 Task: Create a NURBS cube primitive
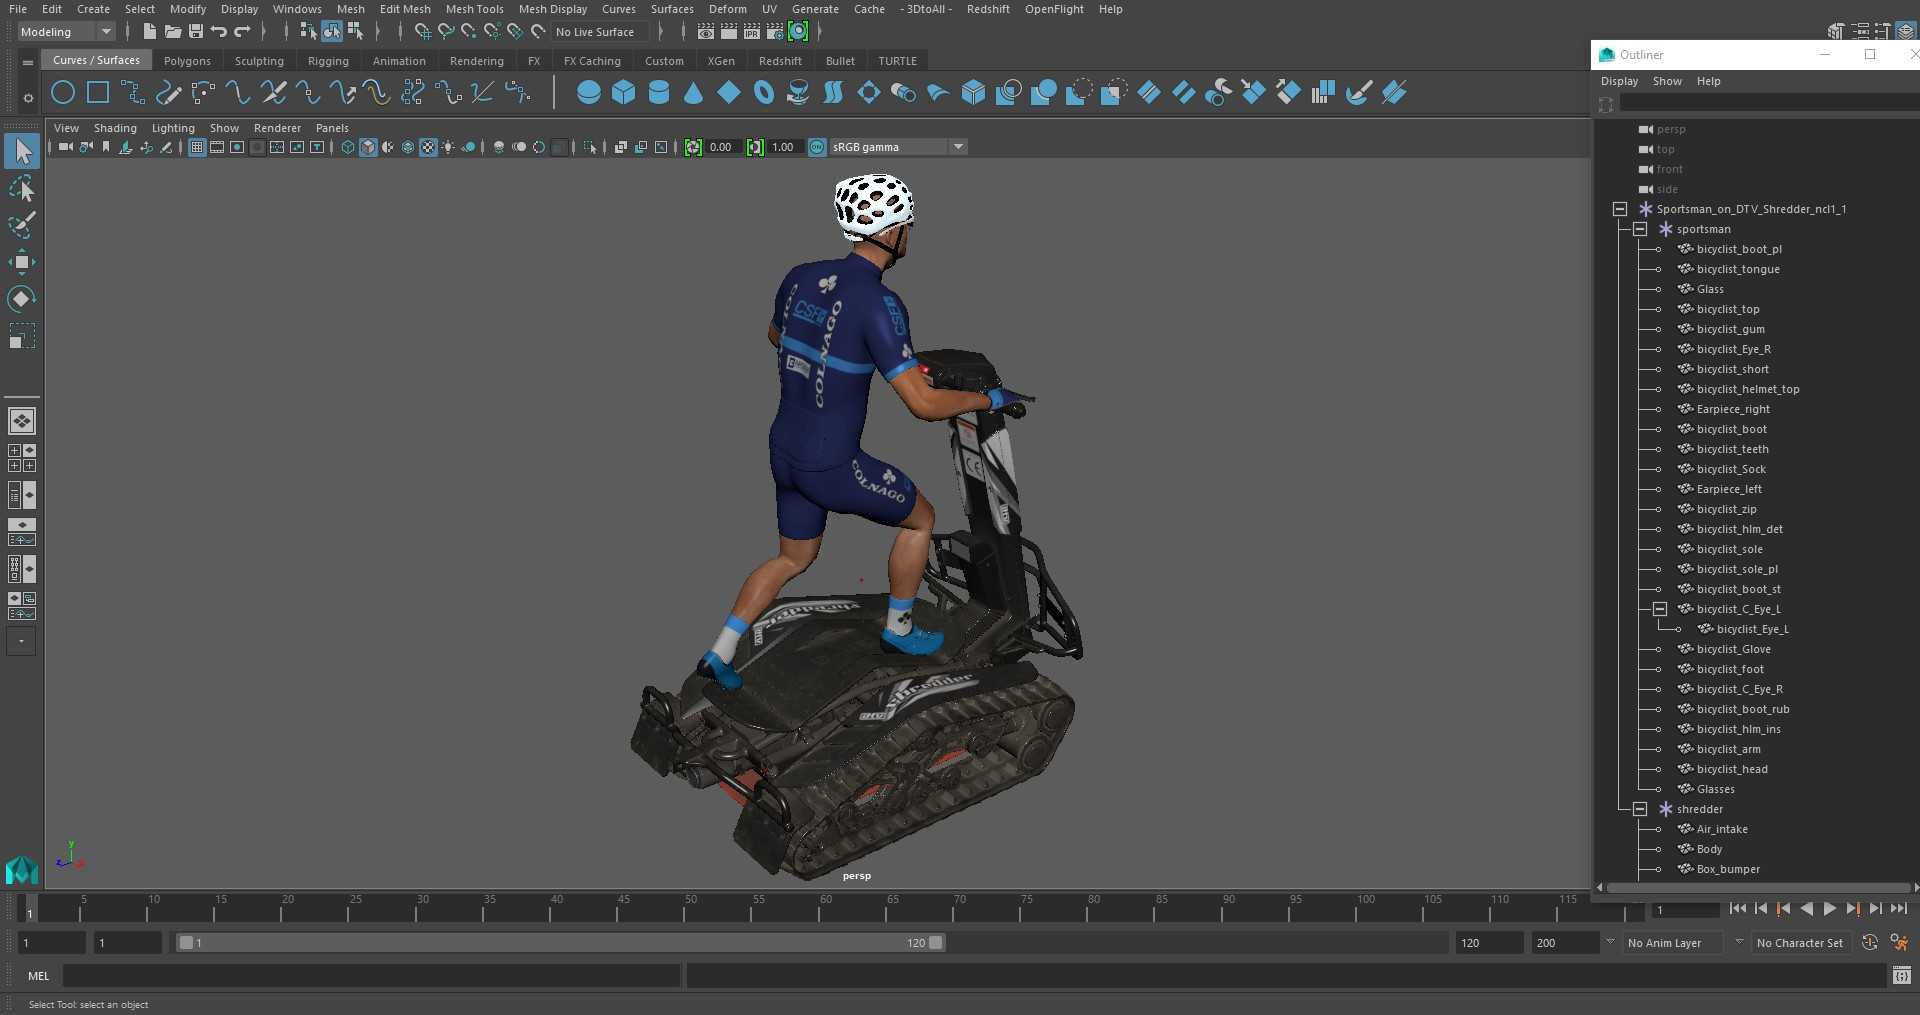click(624, 93)
